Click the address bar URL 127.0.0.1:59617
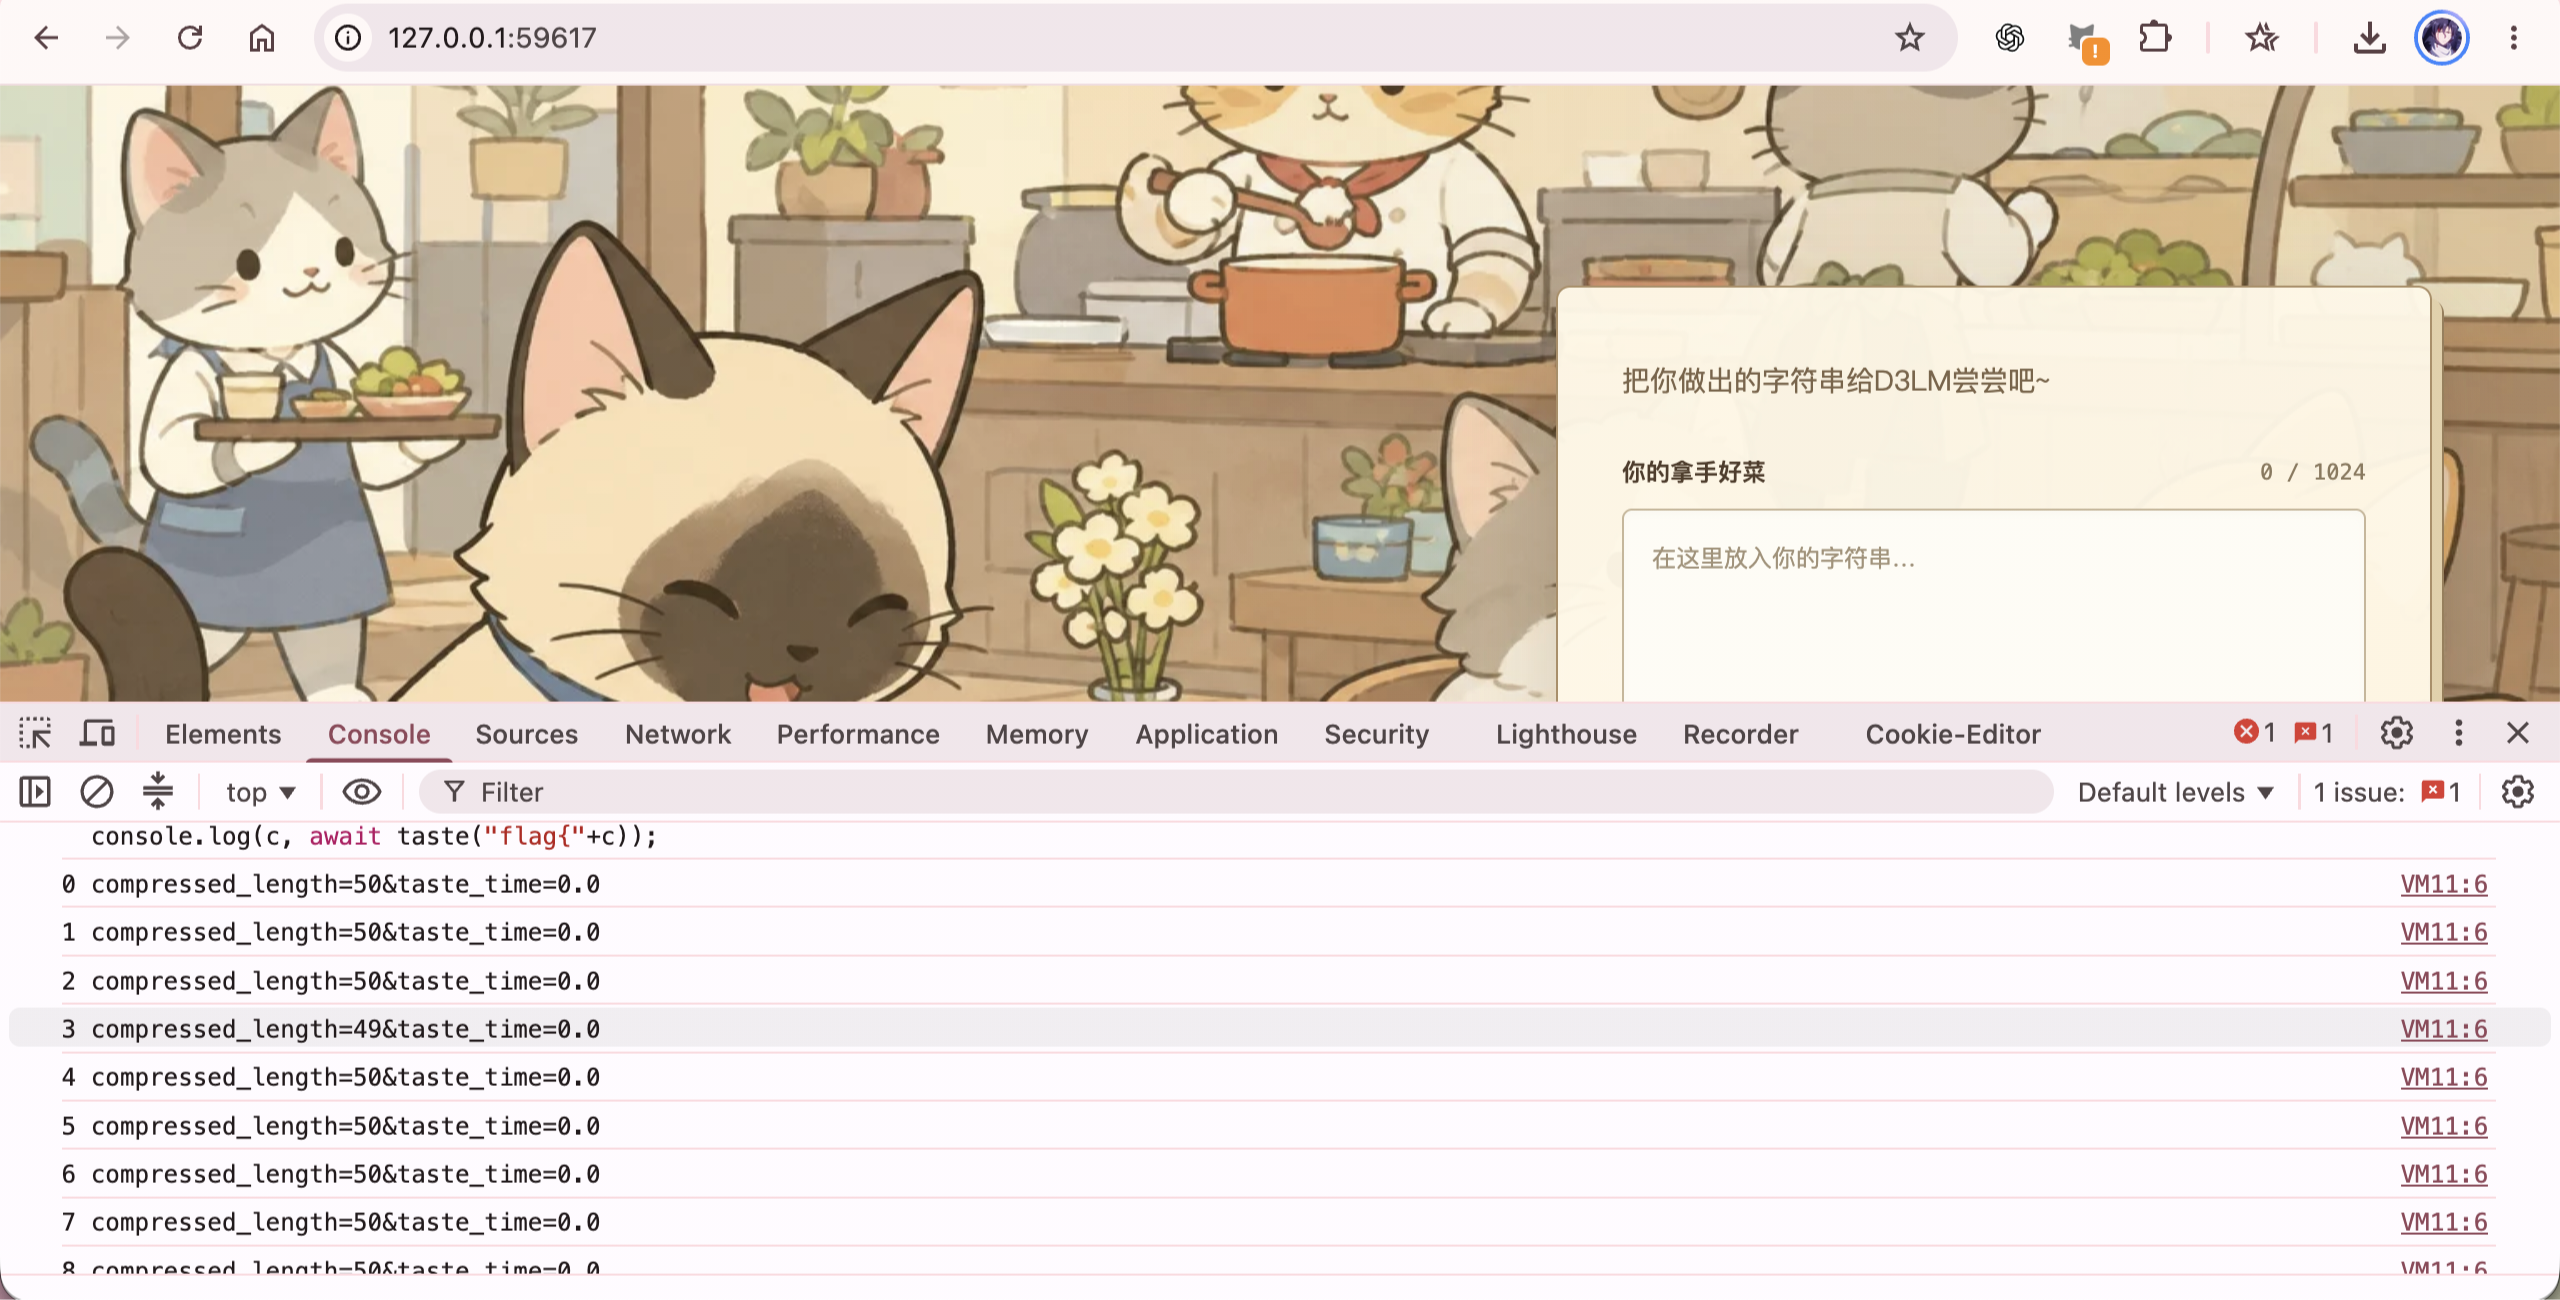This screenshot has width=2560, height=1300. point(492,38)
